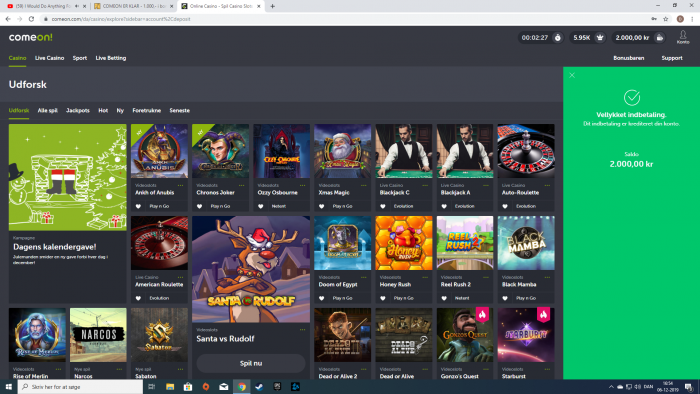
Task: Close the green deposit confirmation panel
Action: point(572,75)
